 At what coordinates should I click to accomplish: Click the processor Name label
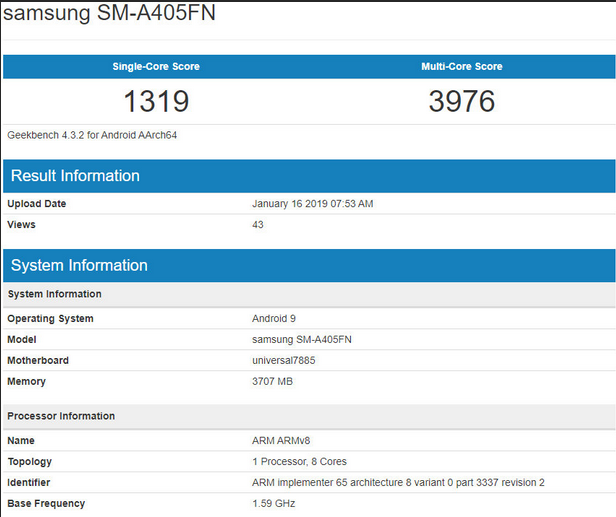tap(21, 441)
